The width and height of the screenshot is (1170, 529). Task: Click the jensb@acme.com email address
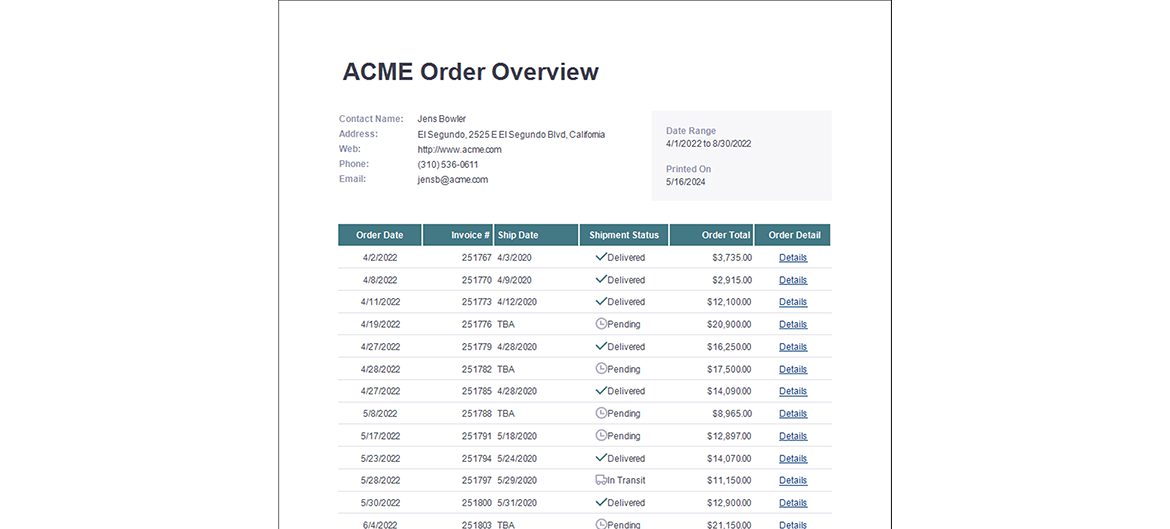pos(453,180)
